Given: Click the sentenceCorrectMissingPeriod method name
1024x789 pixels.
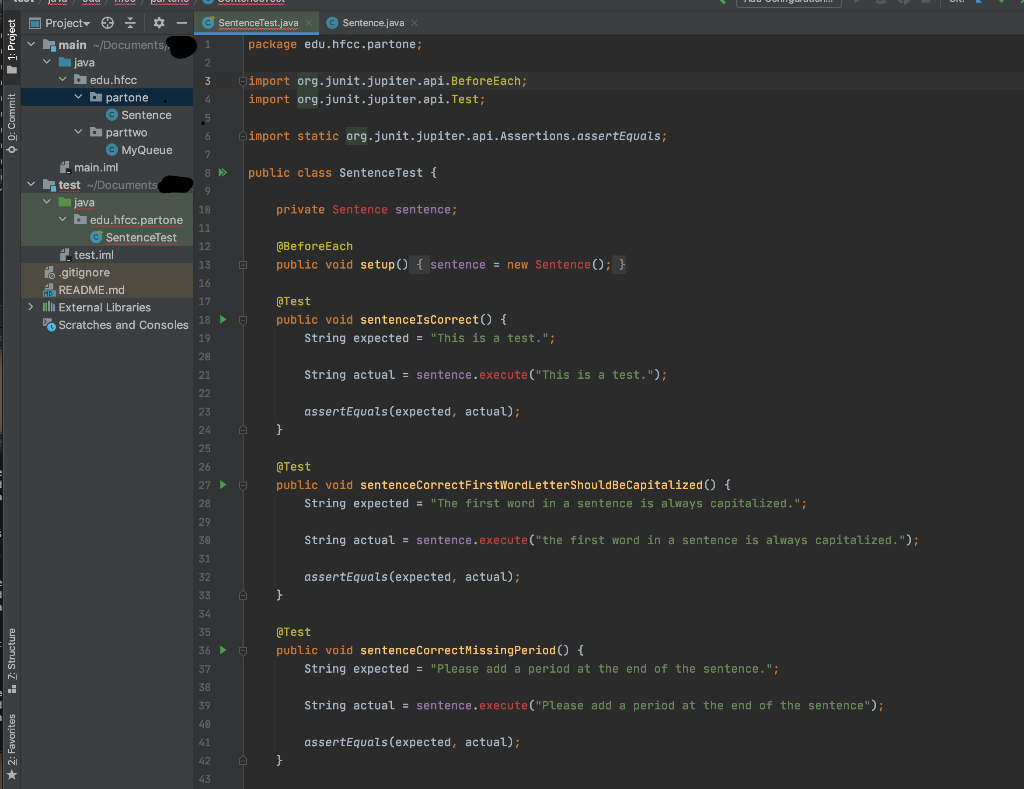Looking at the screenshot, I should pyautogui.click(x=458, y=650).
